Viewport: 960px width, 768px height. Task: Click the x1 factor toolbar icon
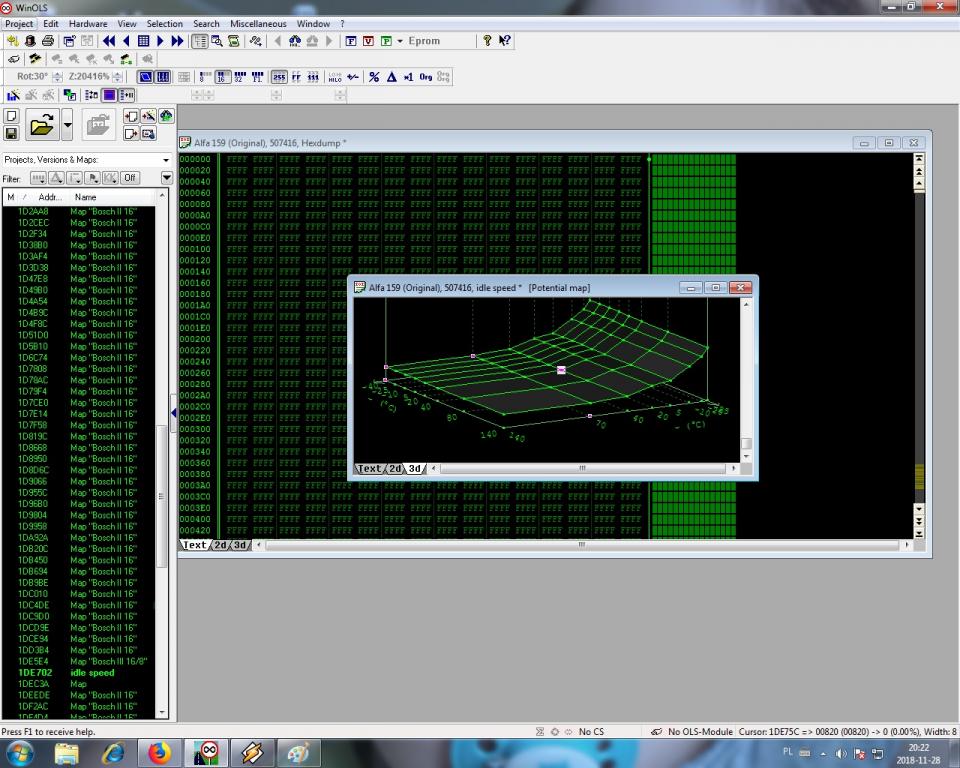coord(409,77)
